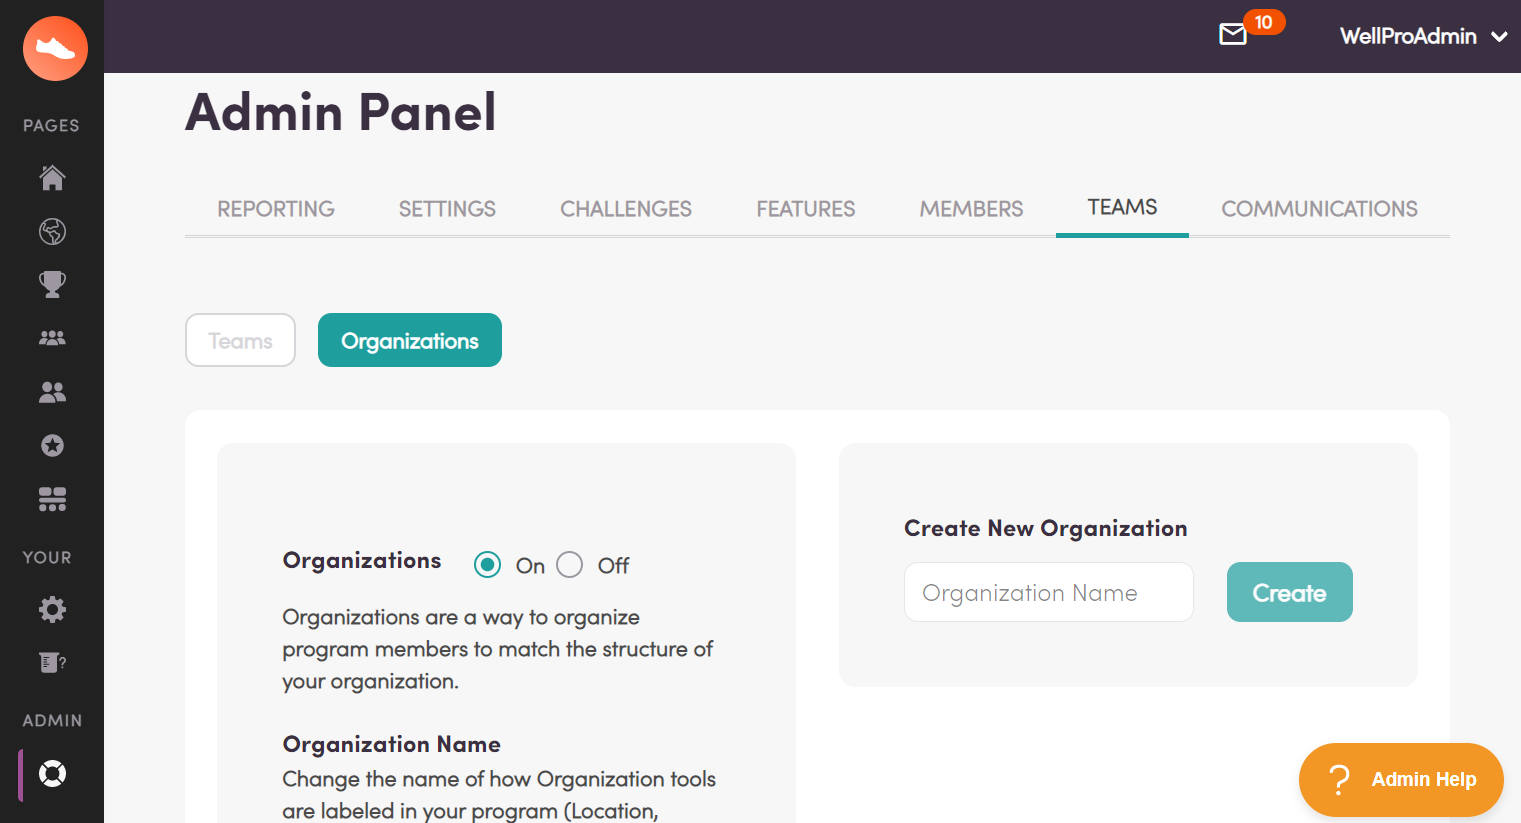
Task: Open the Communications tab
Action: (1319, 209)
